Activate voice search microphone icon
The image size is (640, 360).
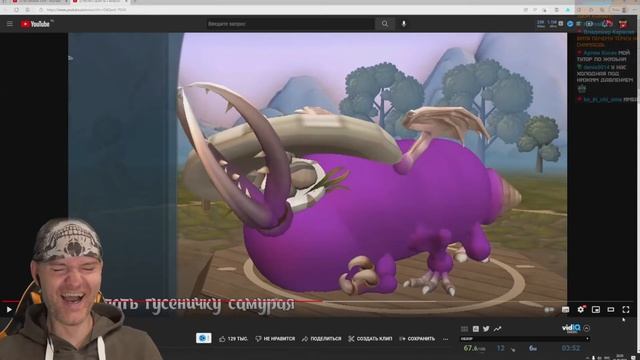[404, 24]
